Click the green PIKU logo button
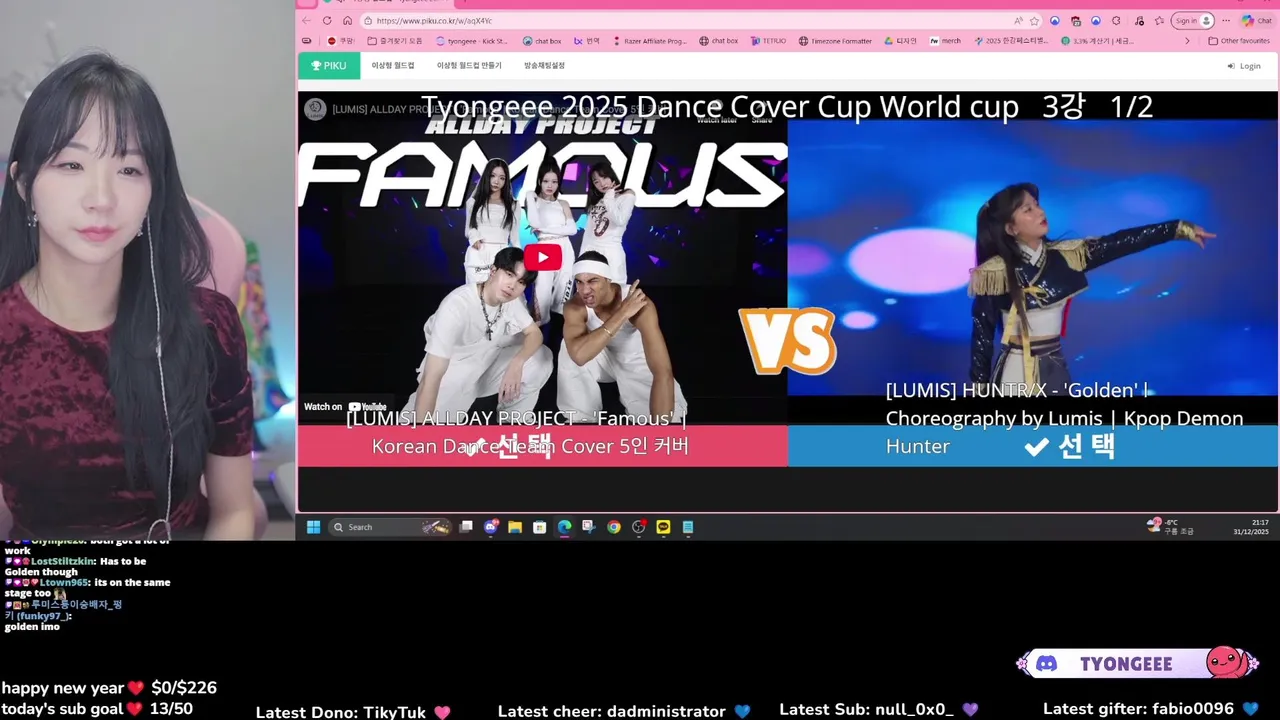The width and height of the screenshot is (1280, 720). pos(329,66)
